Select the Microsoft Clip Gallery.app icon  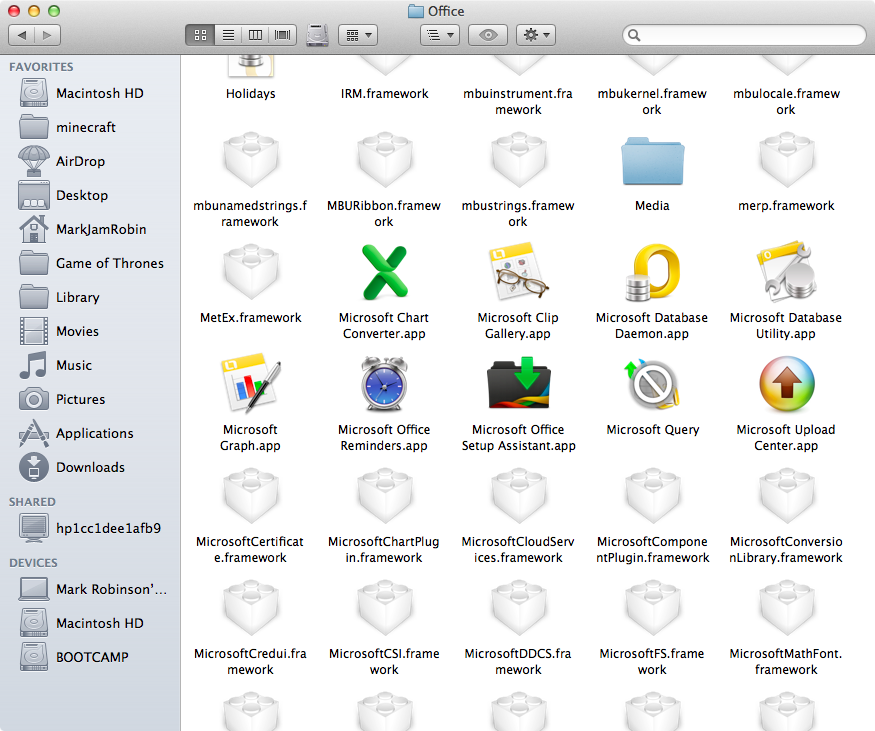(x=518, y=272)
